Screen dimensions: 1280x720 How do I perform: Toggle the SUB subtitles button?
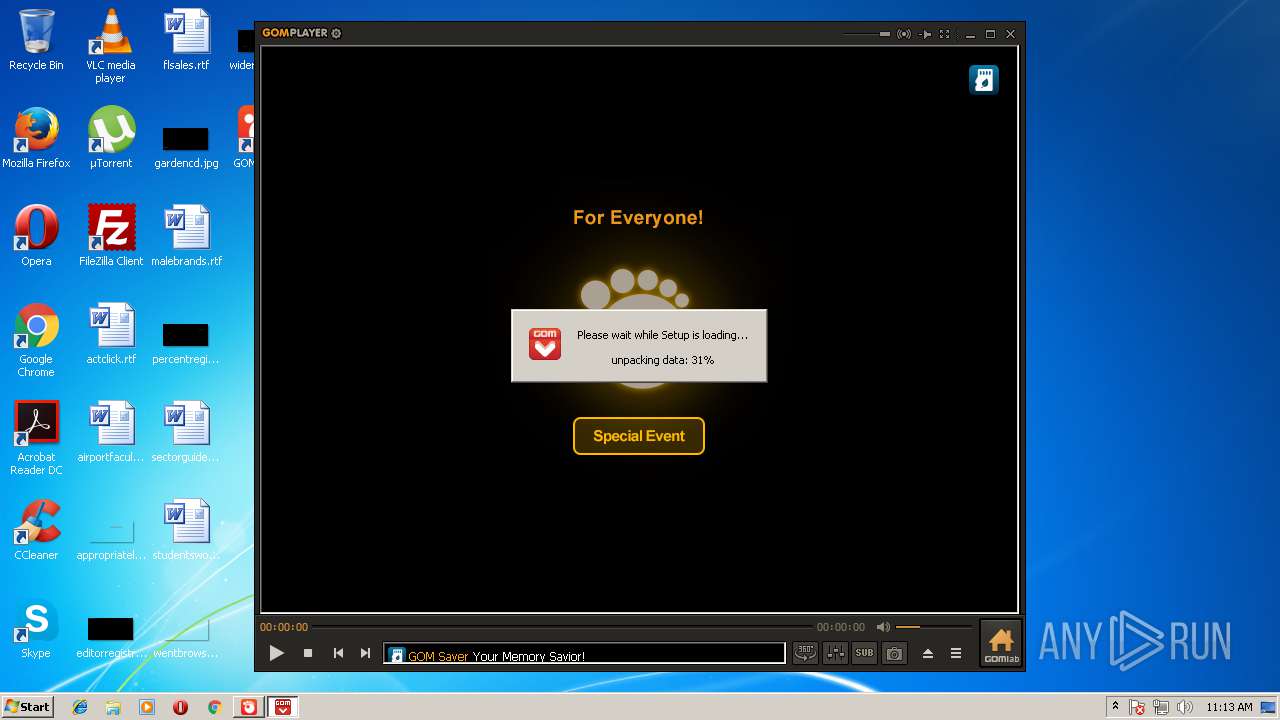click(864, 653)
